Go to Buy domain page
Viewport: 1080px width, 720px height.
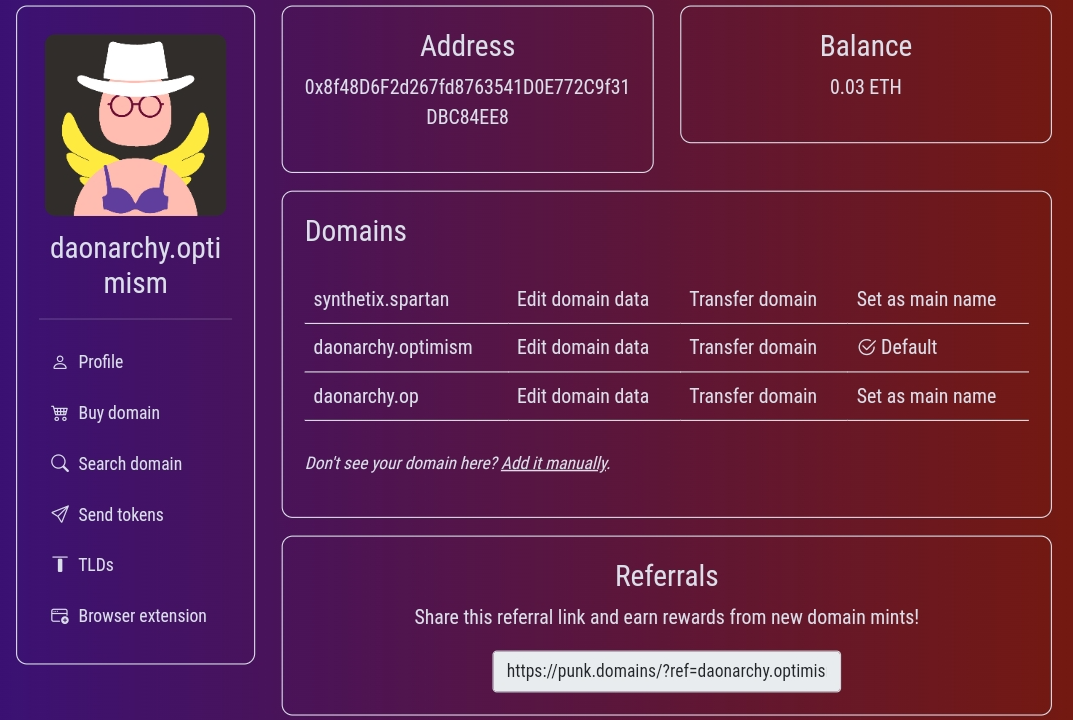pyautogui.click(x=119, y=413)
